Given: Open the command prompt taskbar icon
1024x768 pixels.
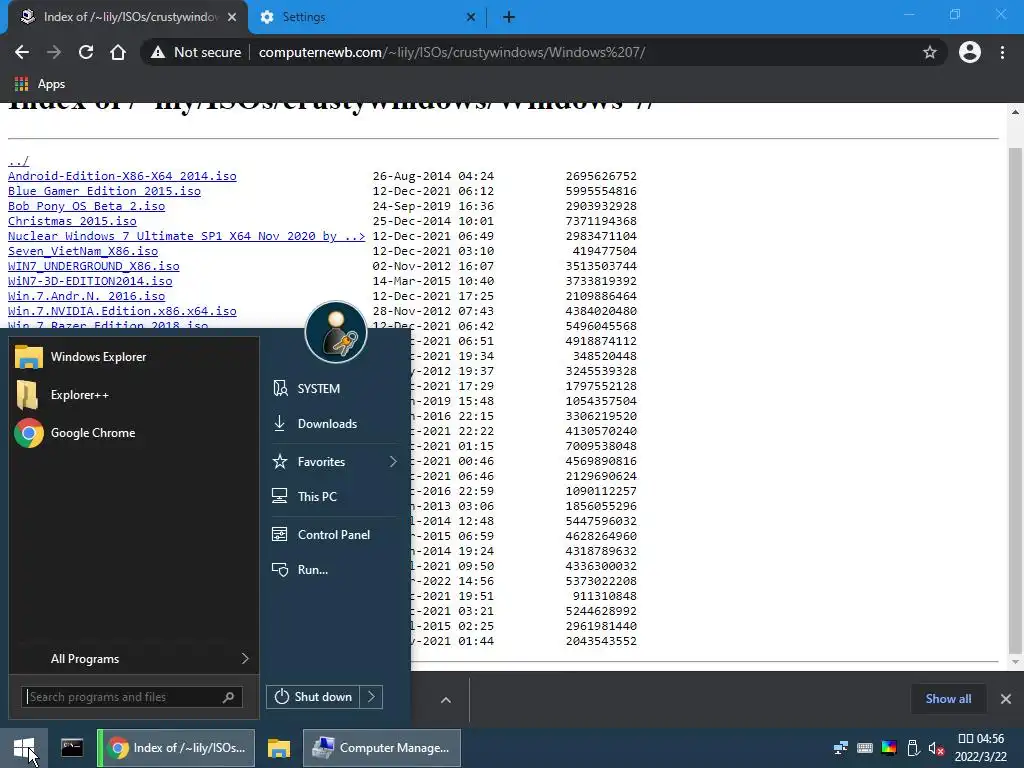Looking at the screenshot, I should 72,748.
